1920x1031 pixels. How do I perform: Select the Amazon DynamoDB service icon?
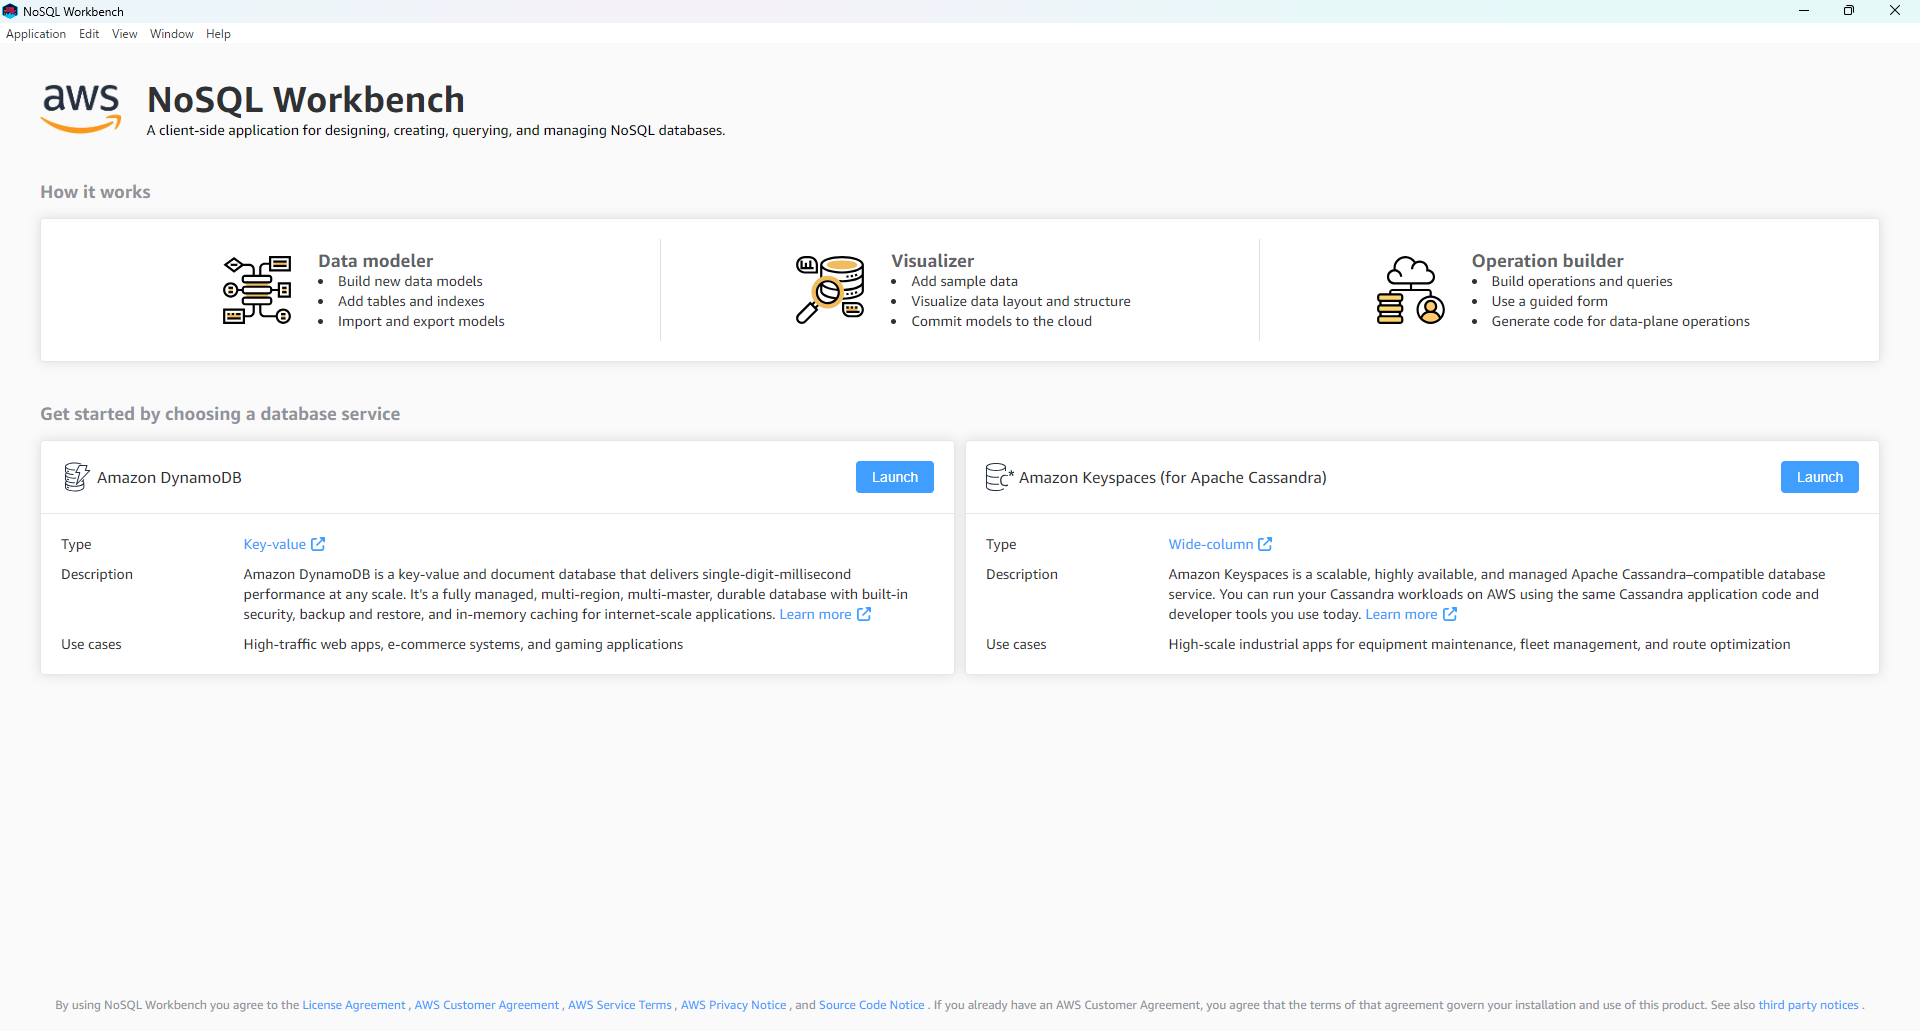coord(75,477)
